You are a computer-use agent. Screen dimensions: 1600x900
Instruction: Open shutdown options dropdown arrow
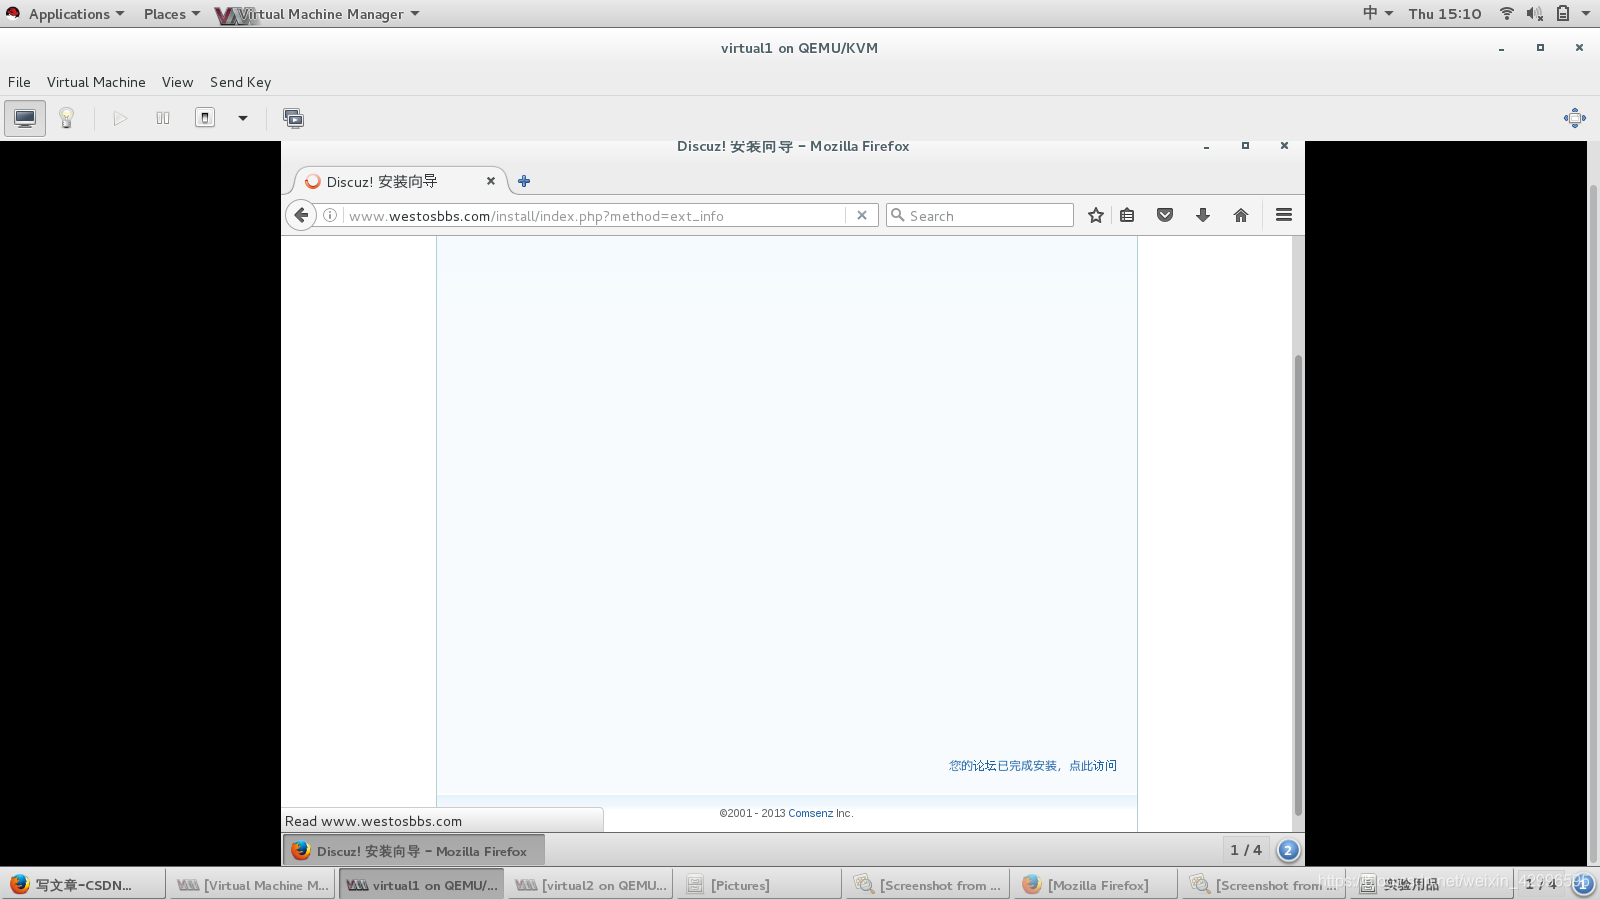(x=242, y=118)
